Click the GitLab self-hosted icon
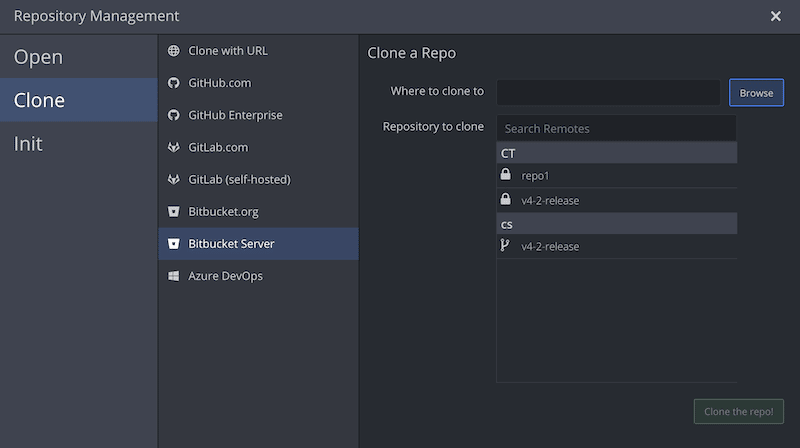 click(174, 179)
